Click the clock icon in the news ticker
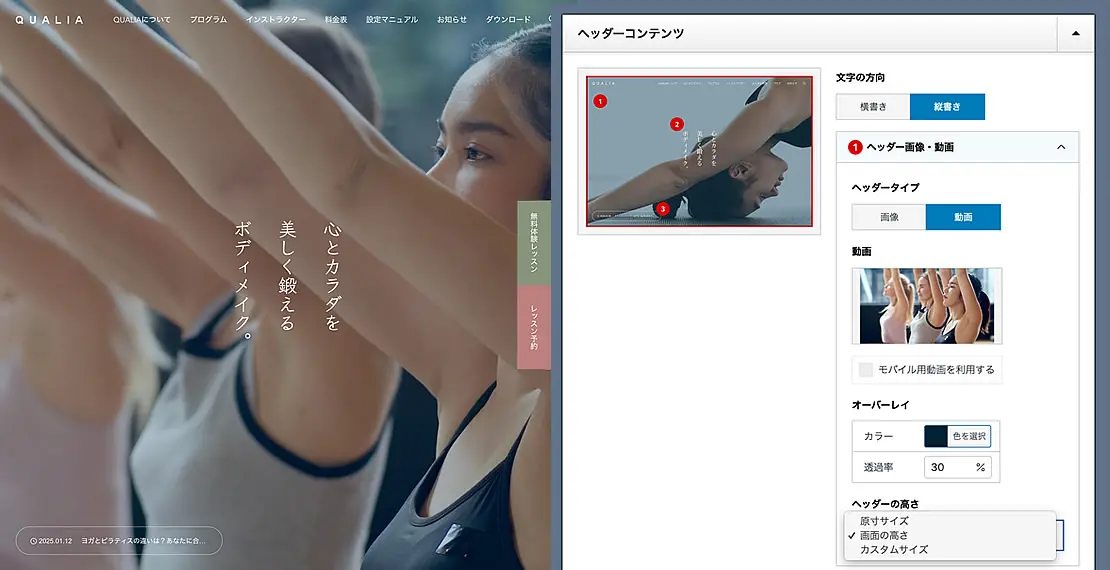This screenshot has height=570, width=1110. click(33, 541)
